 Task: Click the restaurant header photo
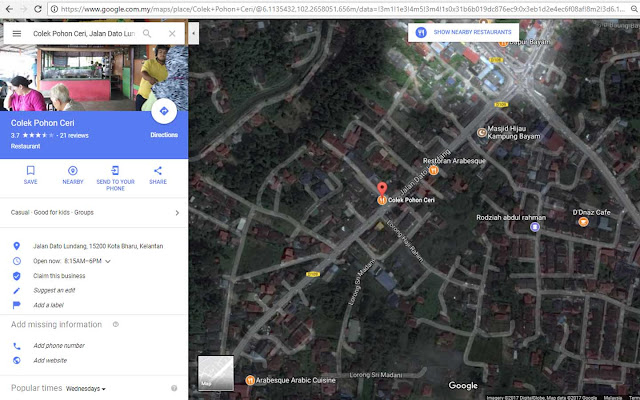pyautogui.click(x=94, y=78)
